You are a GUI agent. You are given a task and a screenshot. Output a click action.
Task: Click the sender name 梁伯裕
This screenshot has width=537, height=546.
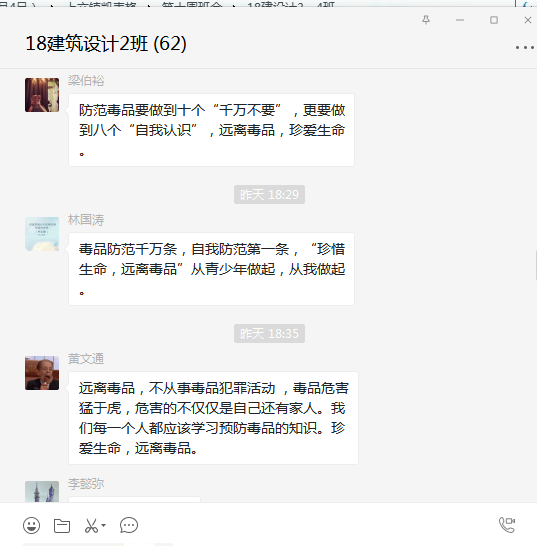point(86,81)
